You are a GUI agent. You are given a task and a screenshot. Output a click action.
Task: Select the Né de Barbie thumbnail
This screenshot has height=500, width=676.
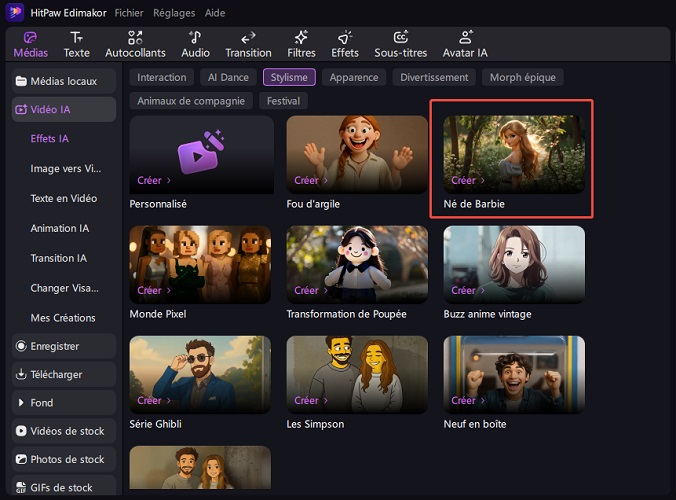click(513, 153)
